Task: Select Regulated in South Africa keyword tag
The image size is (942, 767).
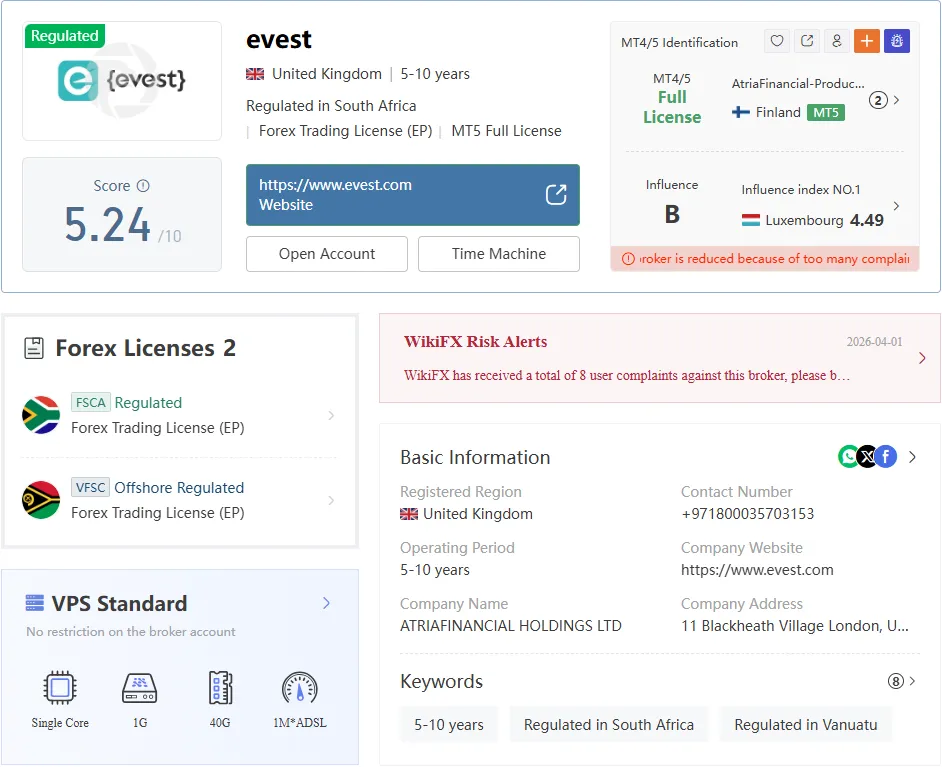Action: click(x=609, y=724)
